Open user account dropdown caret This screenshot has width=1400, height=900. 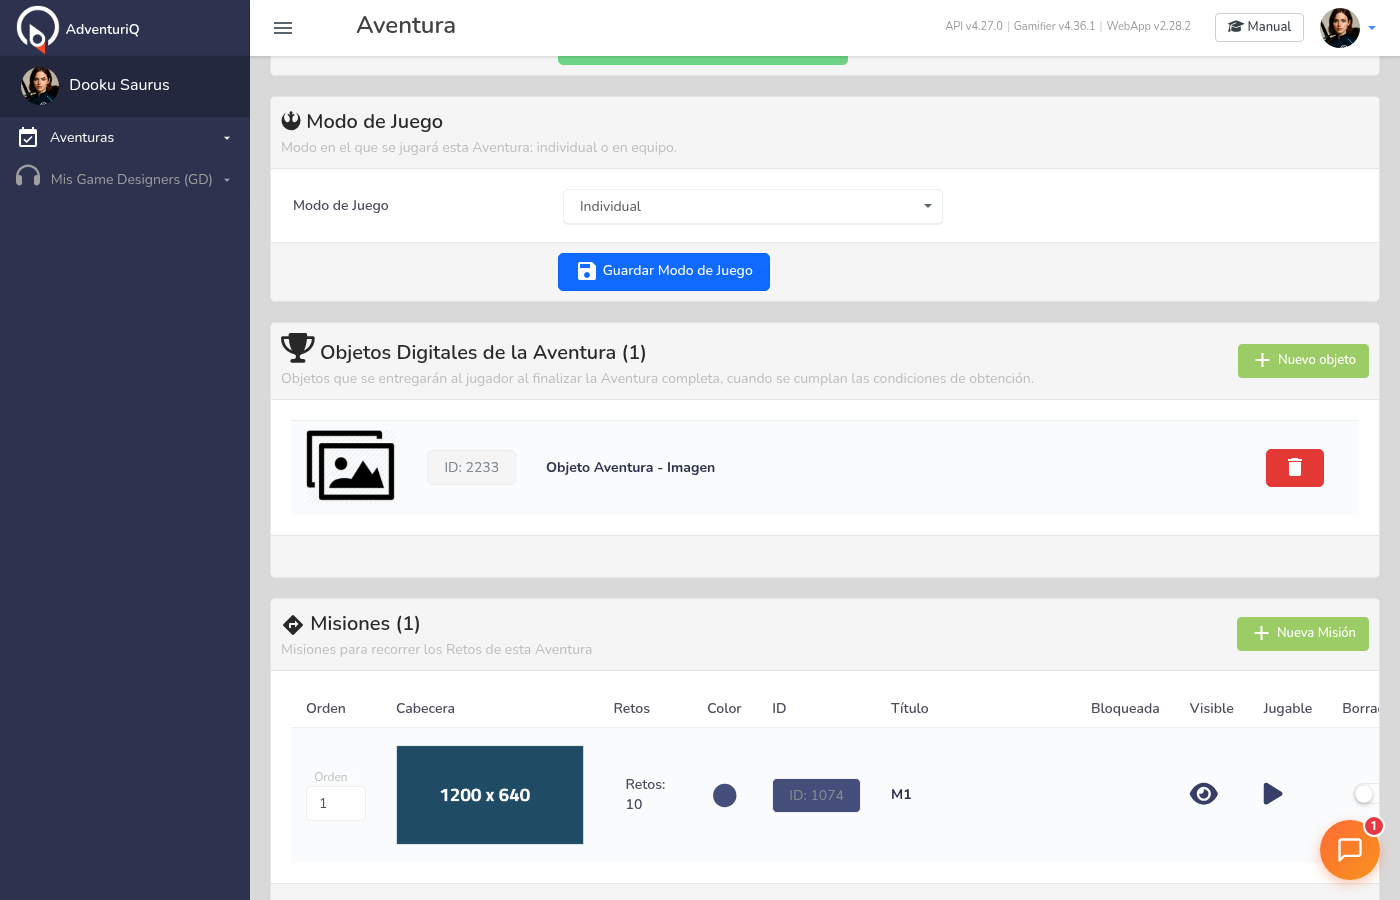(x=1372, y=28)
